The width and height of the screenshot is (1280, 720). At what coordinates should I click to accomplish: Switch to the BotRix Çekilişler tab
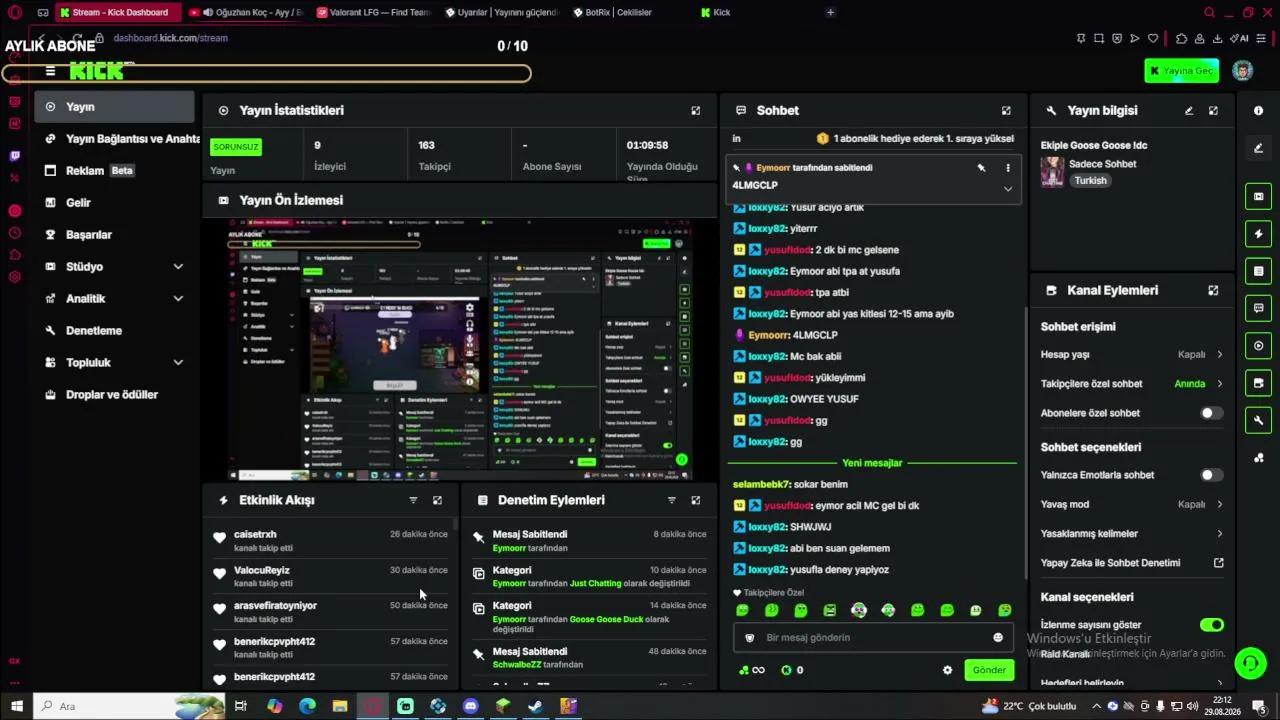point(629,12)
